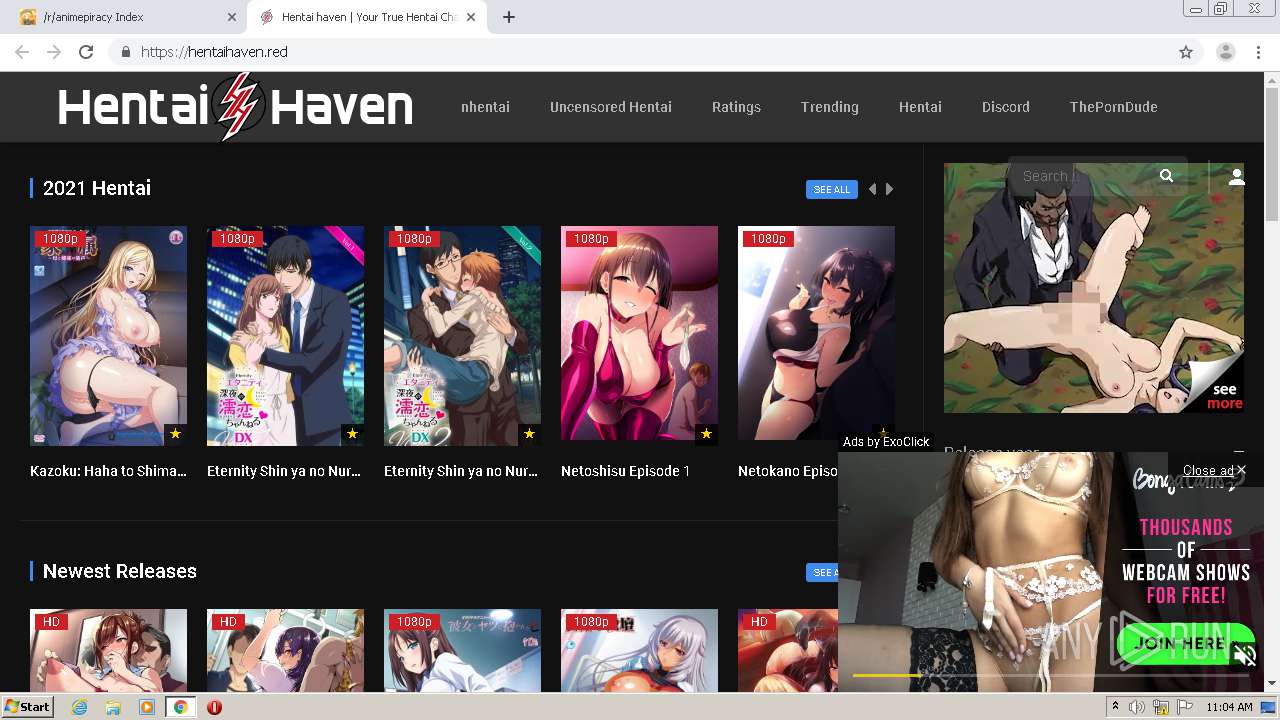1280x720 pixels.
Task: Open a new browser tab
Action: pos(509,17)
